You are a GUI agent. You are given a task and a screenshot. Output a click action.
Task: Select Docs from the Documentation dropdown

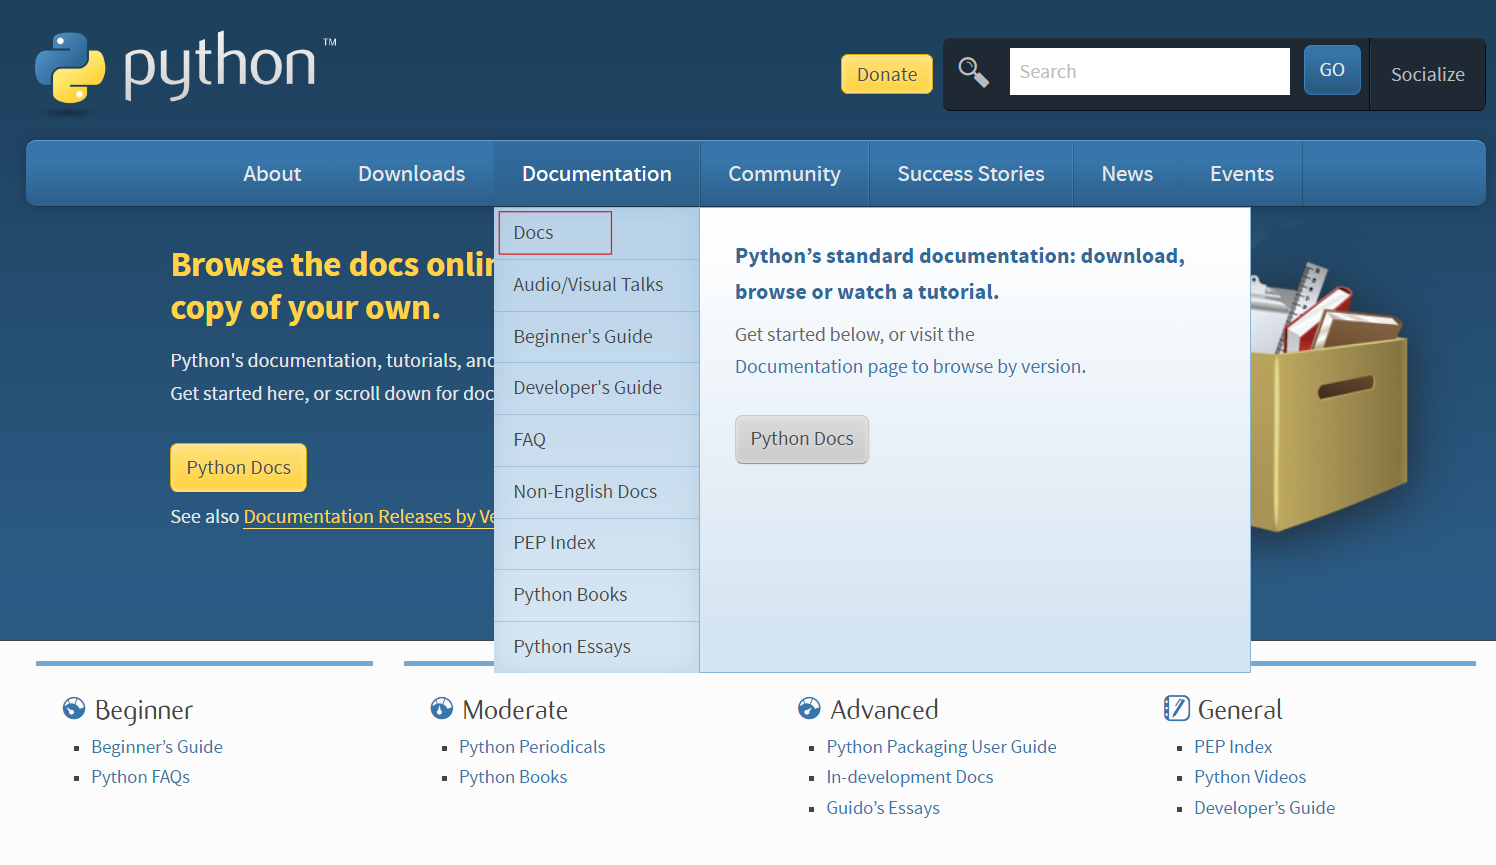tap(554, 232)
